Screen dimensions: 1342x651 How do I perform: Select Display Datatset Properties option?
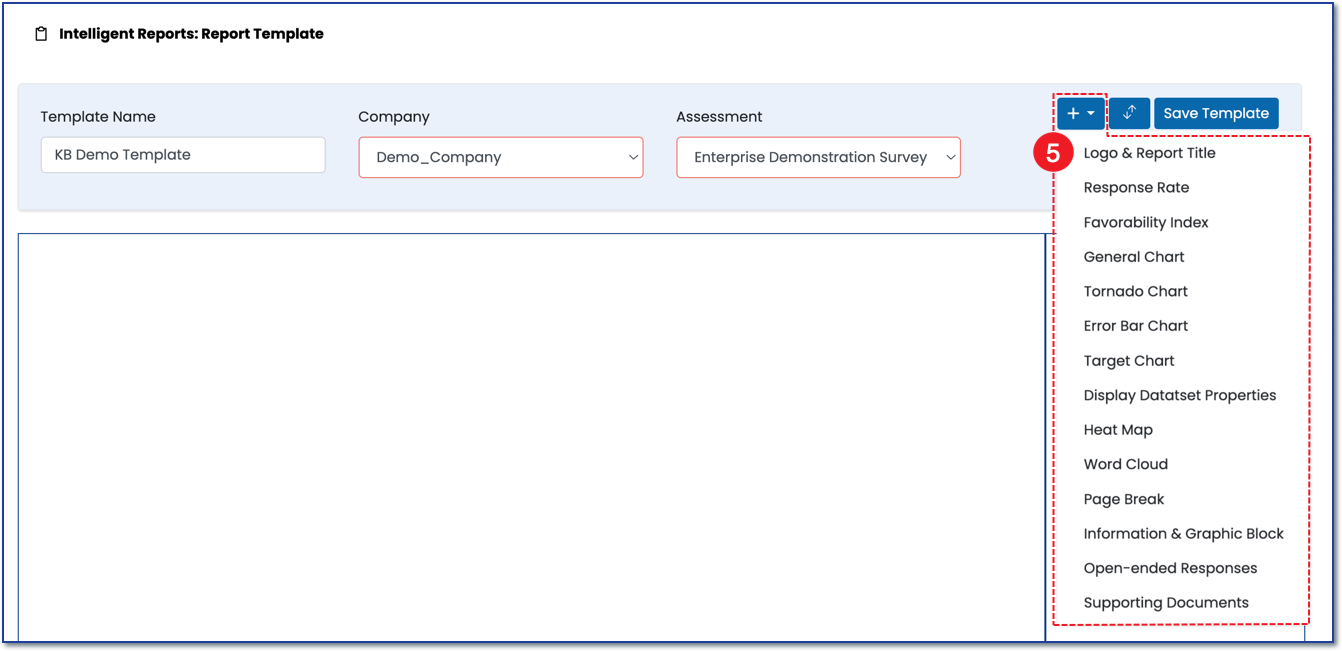pyautogui.click(x=1180, y=395)
